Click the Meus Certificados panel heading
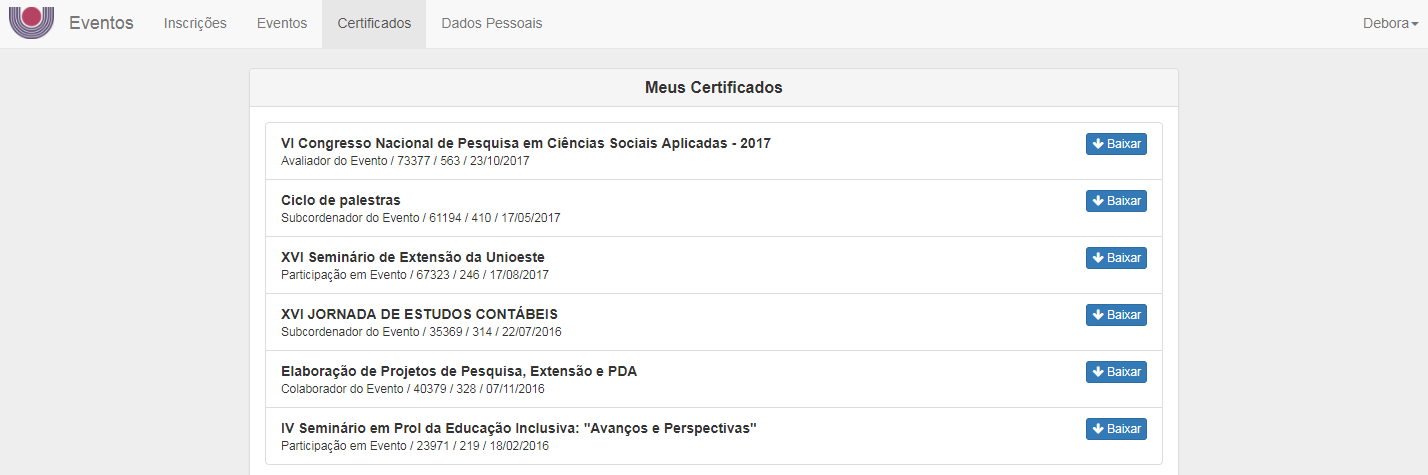The height and width of the screenshot is (475, 1428). pos(714,88)
